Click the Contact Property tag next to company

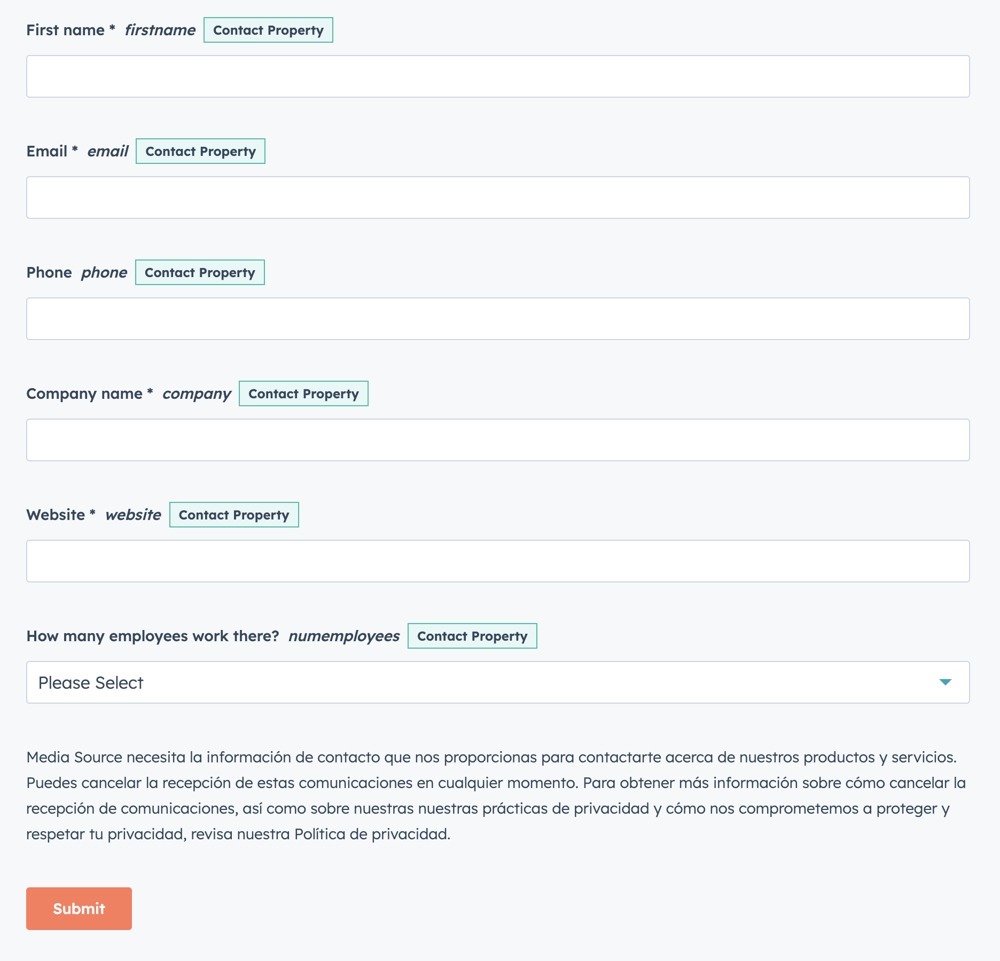303,393
